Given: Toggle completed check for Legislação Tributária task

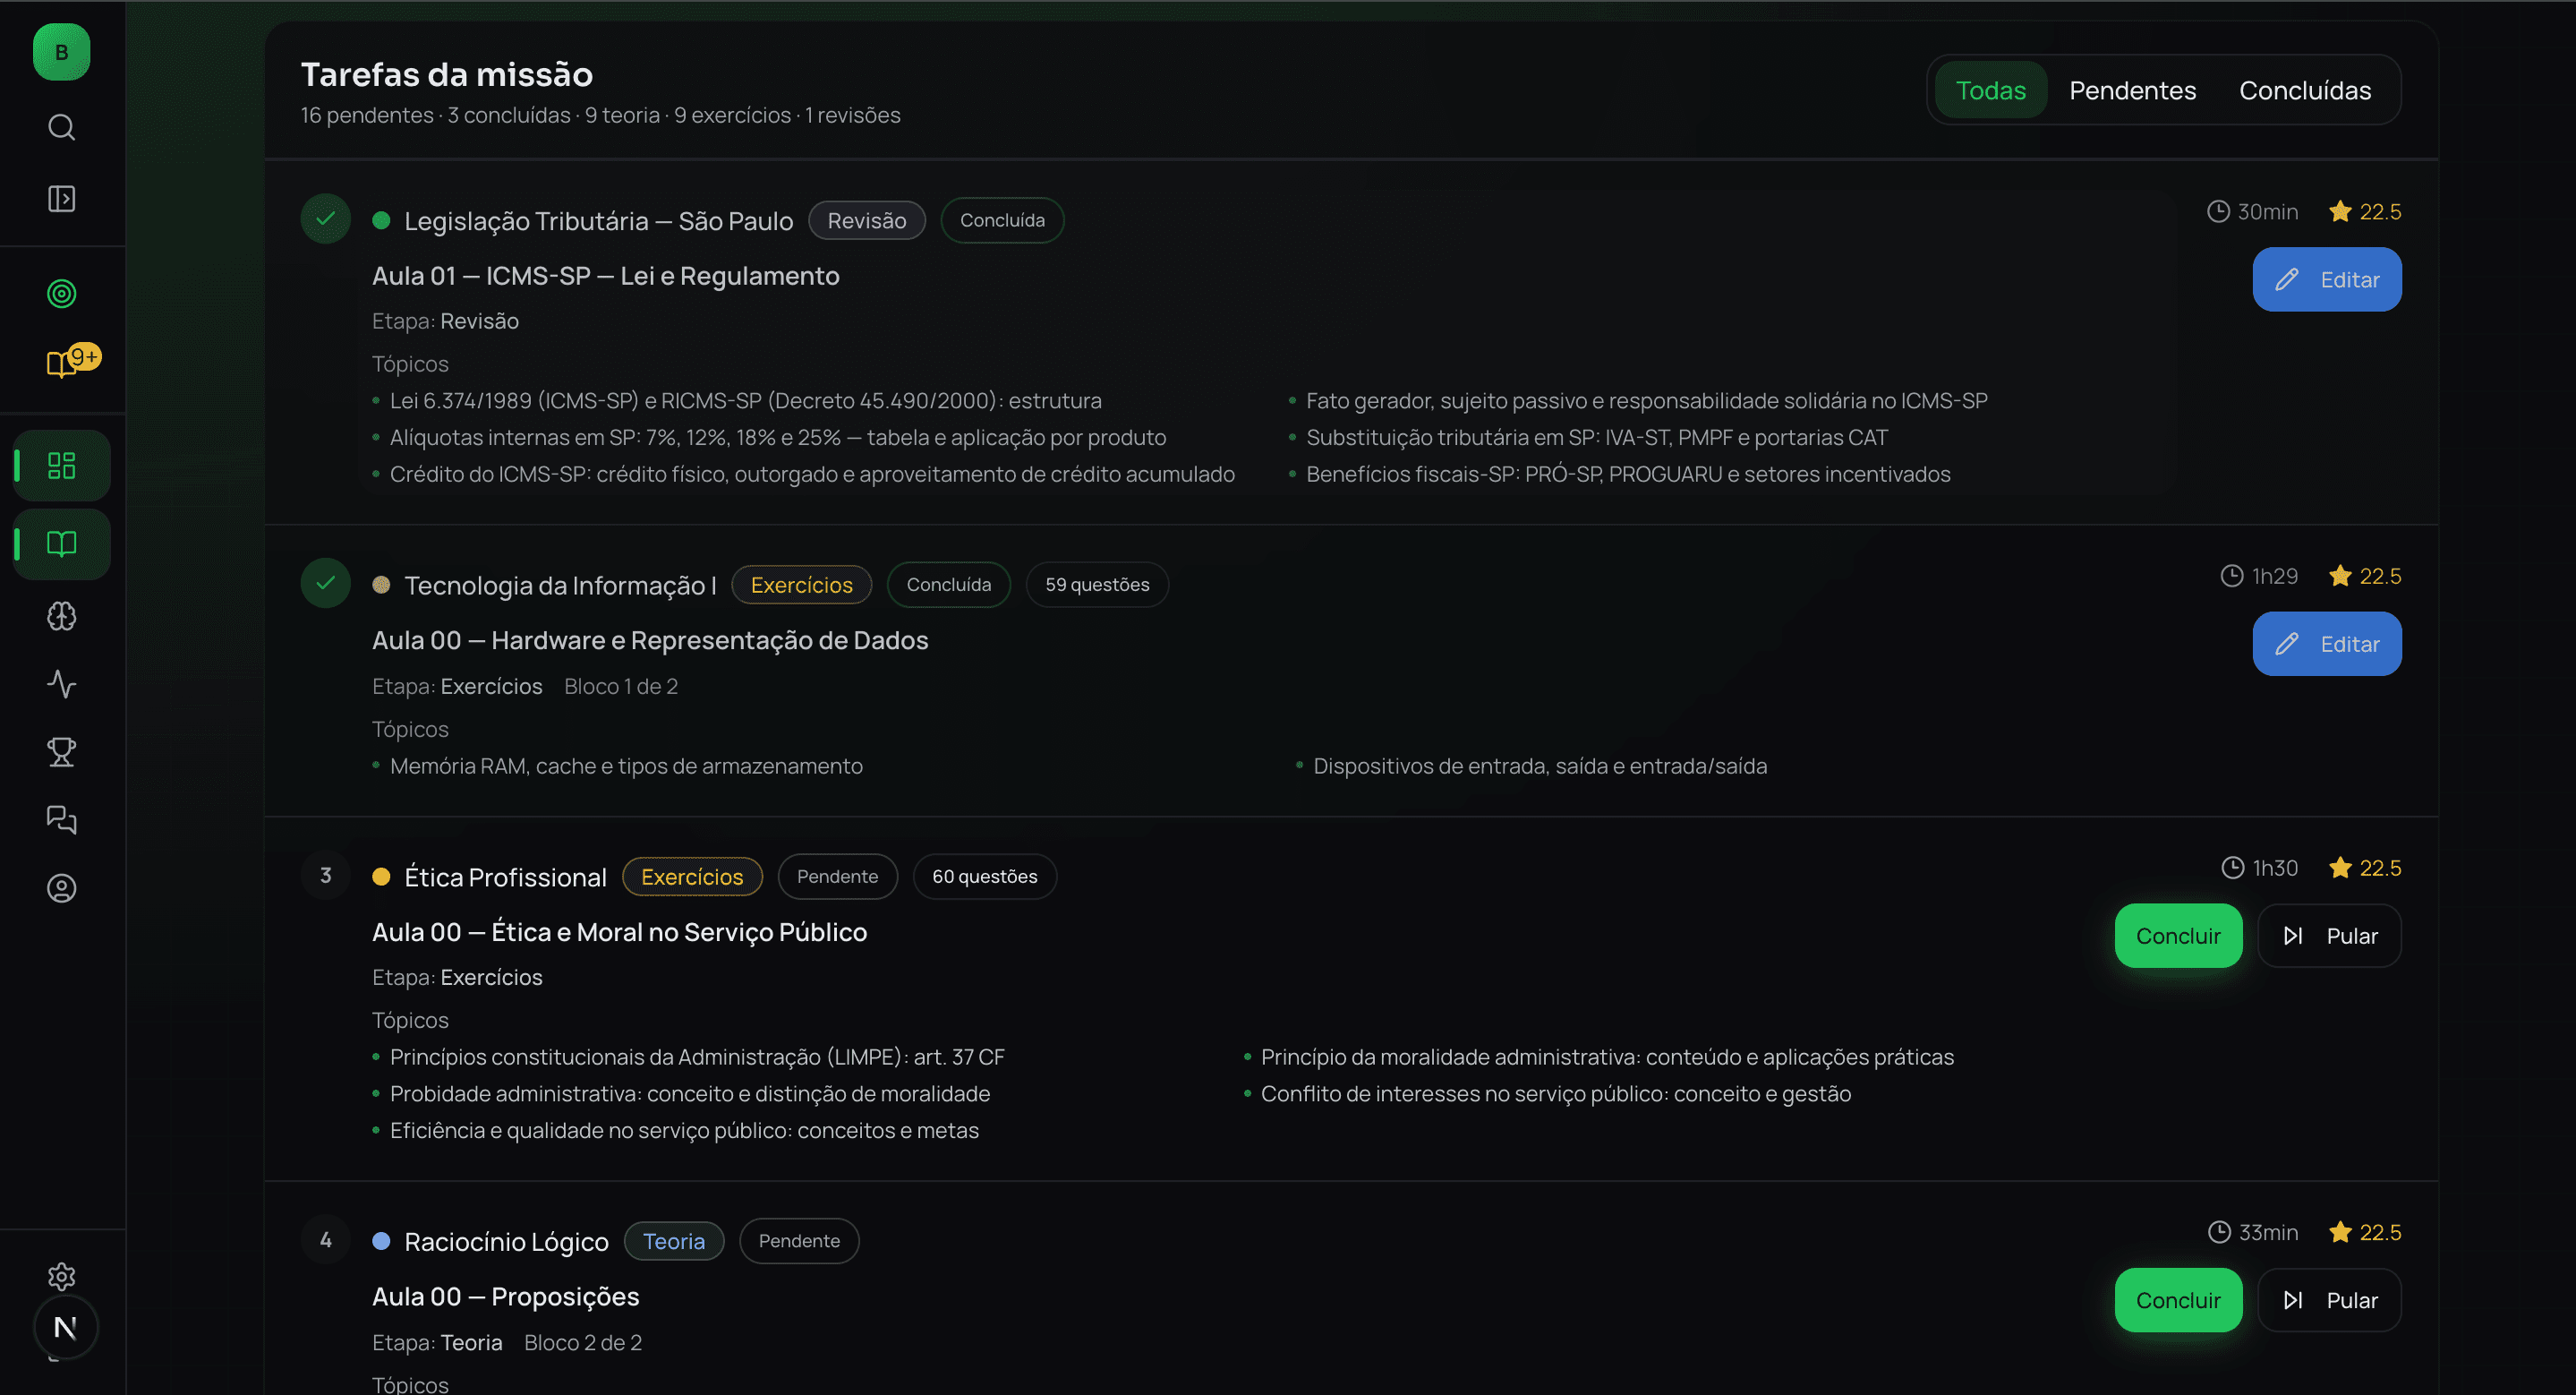Looking at the screenshot, I should point(326,218).
